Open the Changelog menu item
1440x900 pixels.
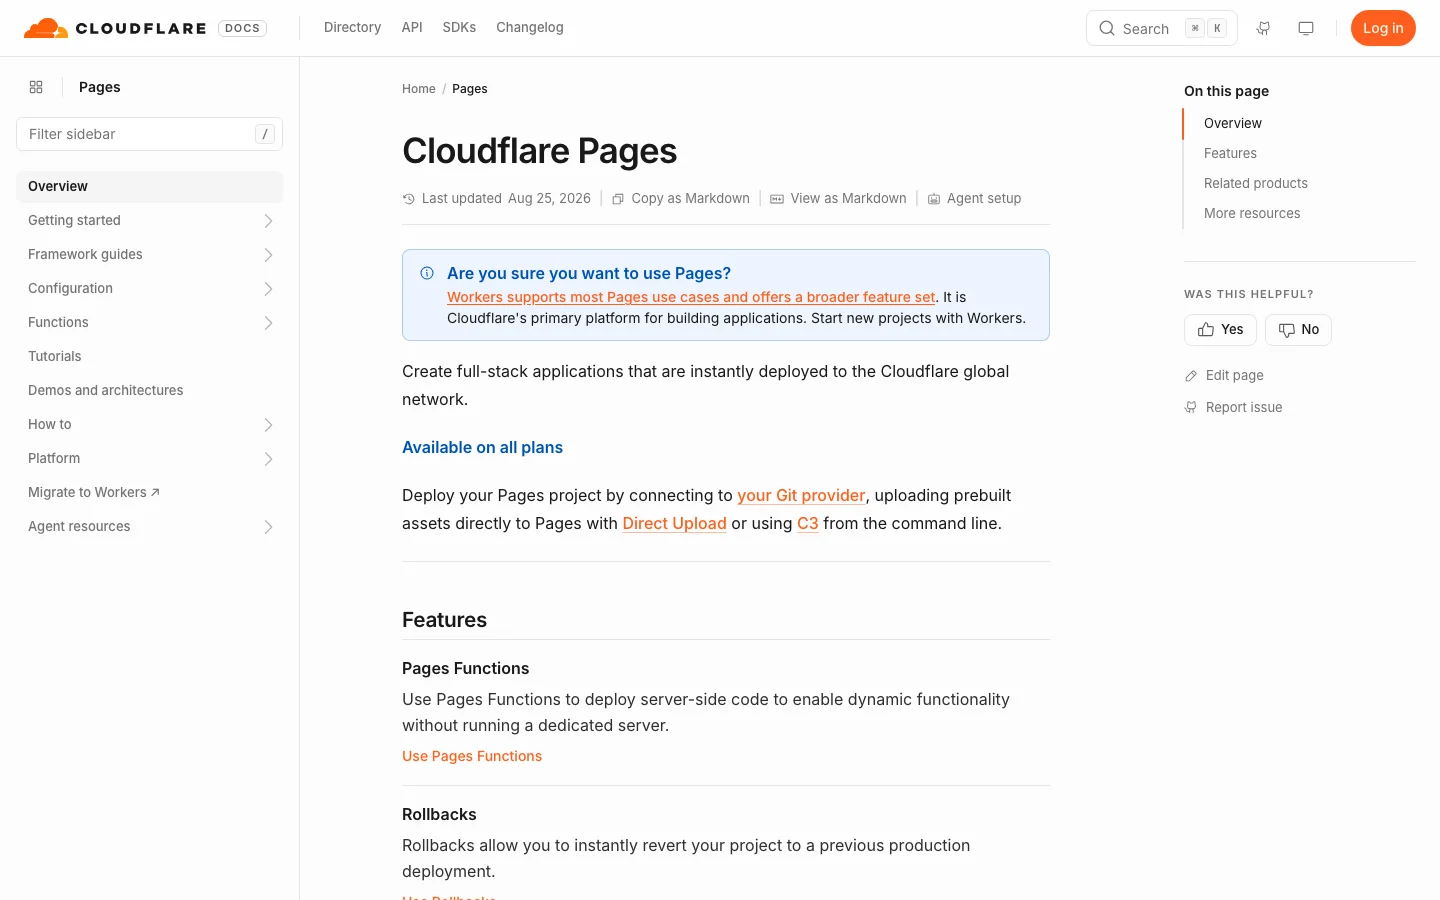[x=530, y=28]
